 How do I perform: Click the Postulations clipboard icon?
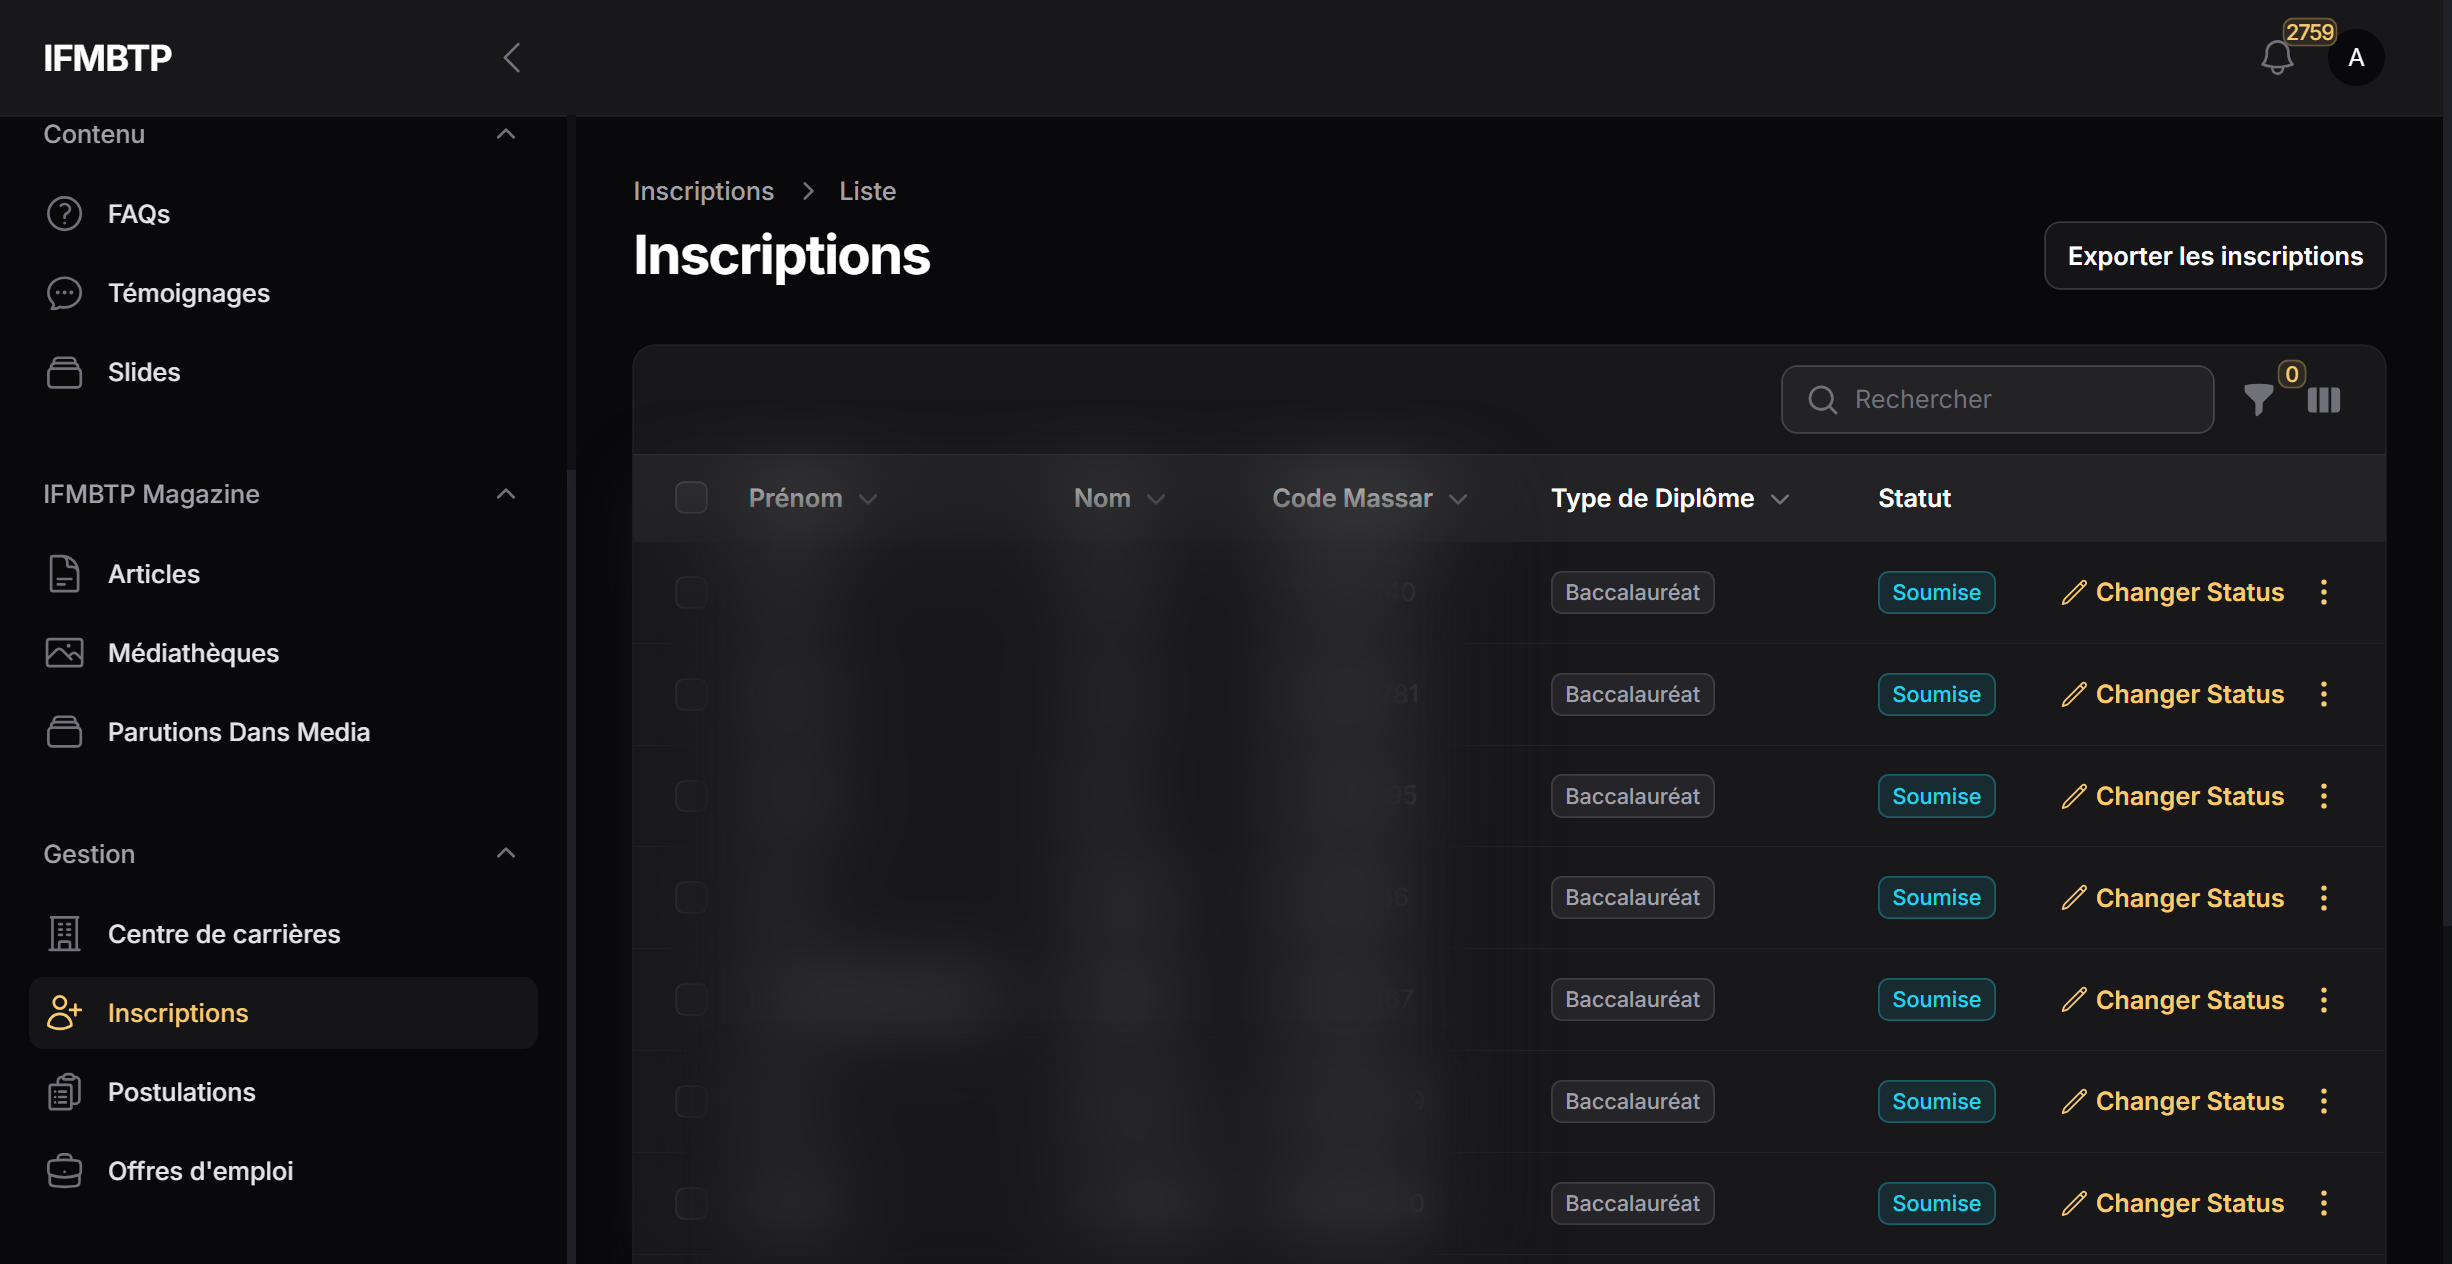click(x=64, y=1092)
